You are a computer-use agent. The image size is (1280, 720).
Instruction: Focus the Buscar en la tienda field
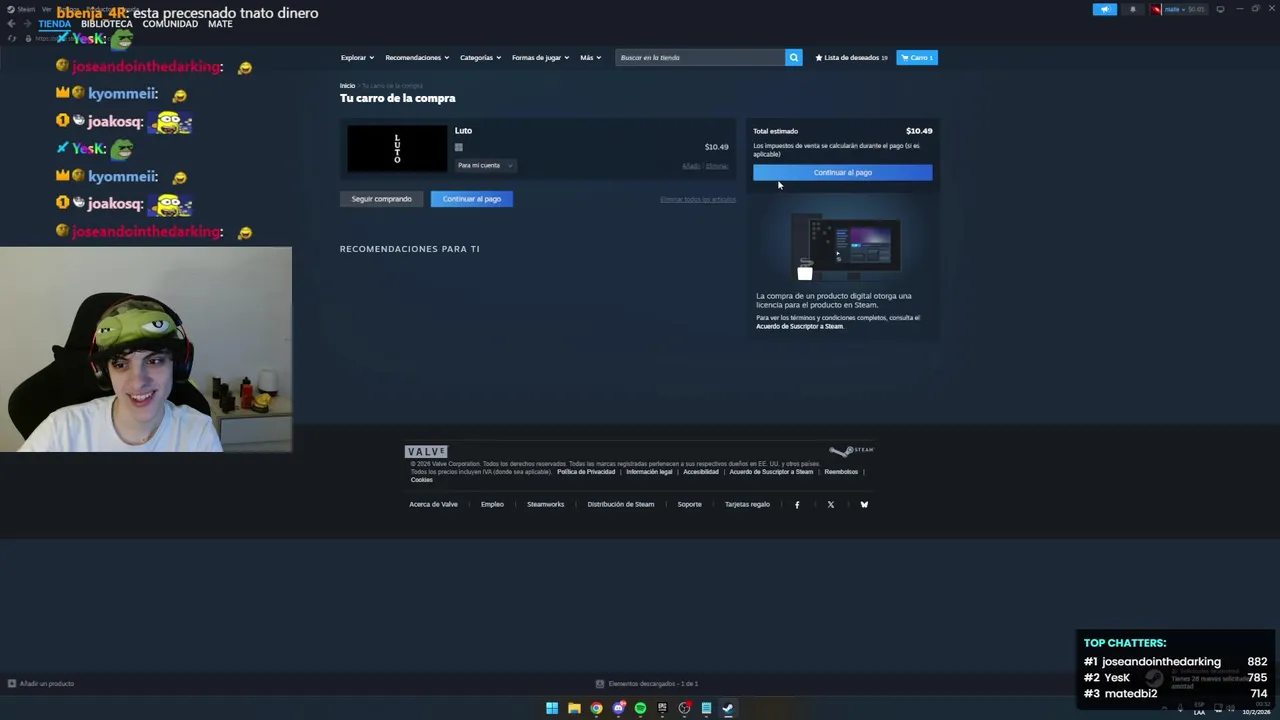700,58
